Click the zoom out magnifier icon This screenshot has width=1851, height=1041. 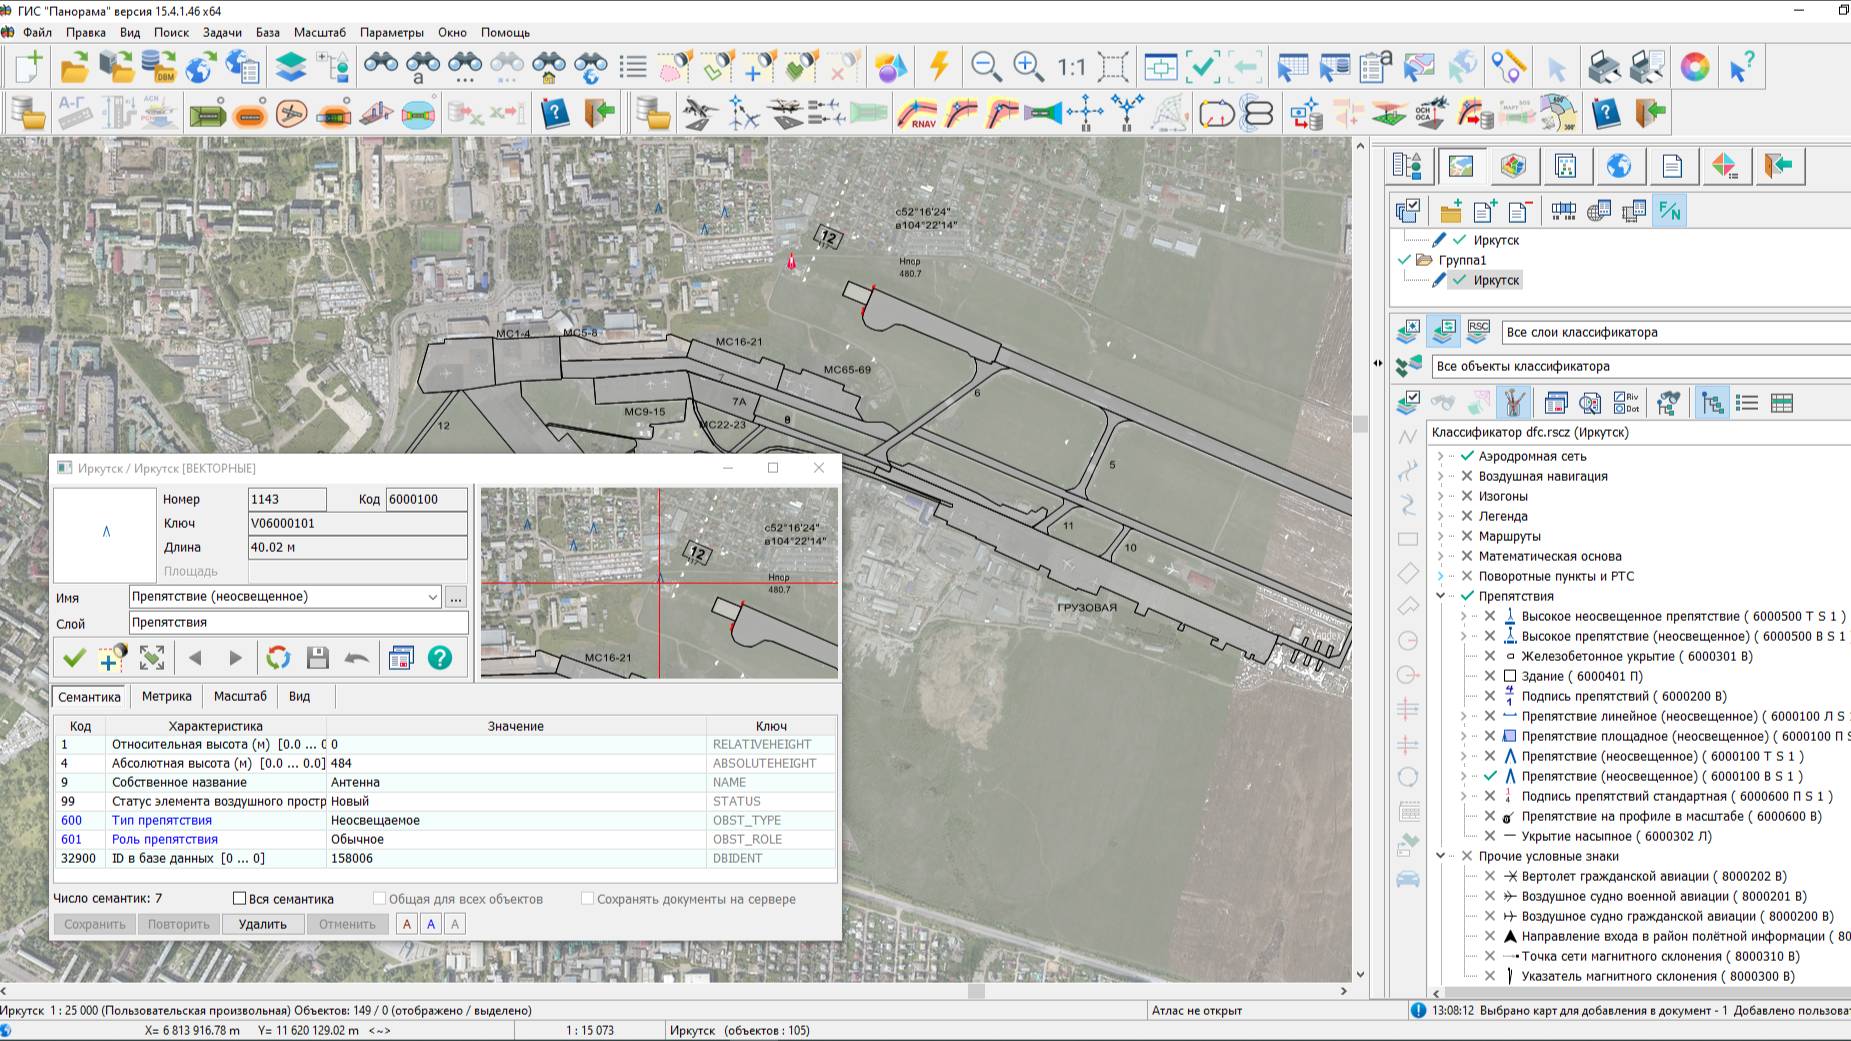pos(986,67)
